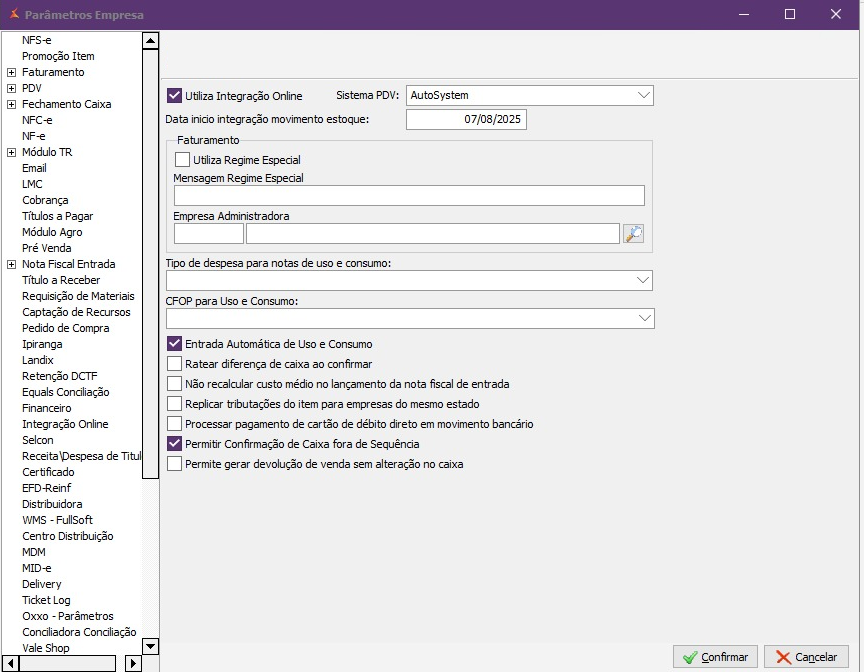The height and width of the screenshot is (672, 864).
Task: Select NF-e in the tree
Action: tap(34, 136)
